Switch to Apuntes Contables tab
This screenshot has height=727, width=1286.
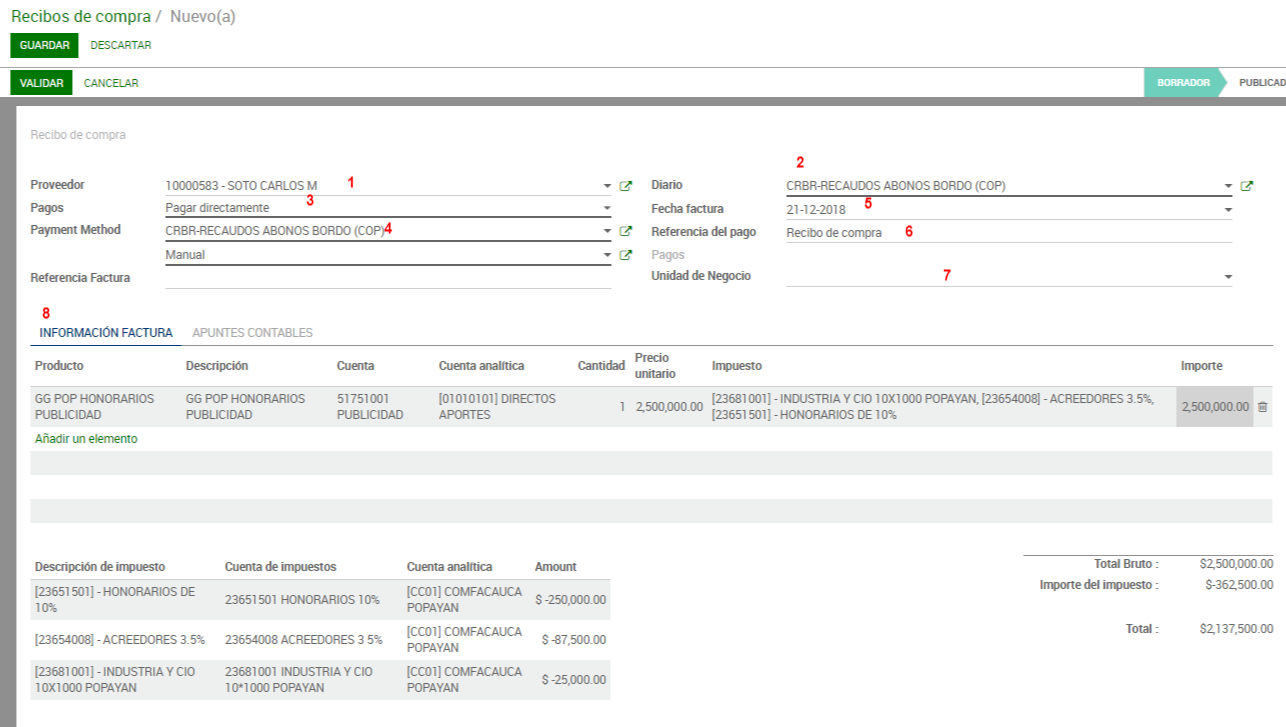click(x=252, y=333)
